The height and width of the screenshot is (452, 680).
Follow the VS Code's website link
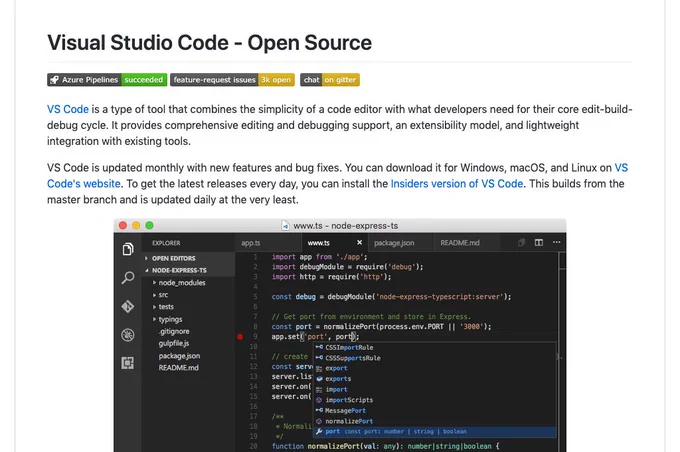tap(84, 183)
